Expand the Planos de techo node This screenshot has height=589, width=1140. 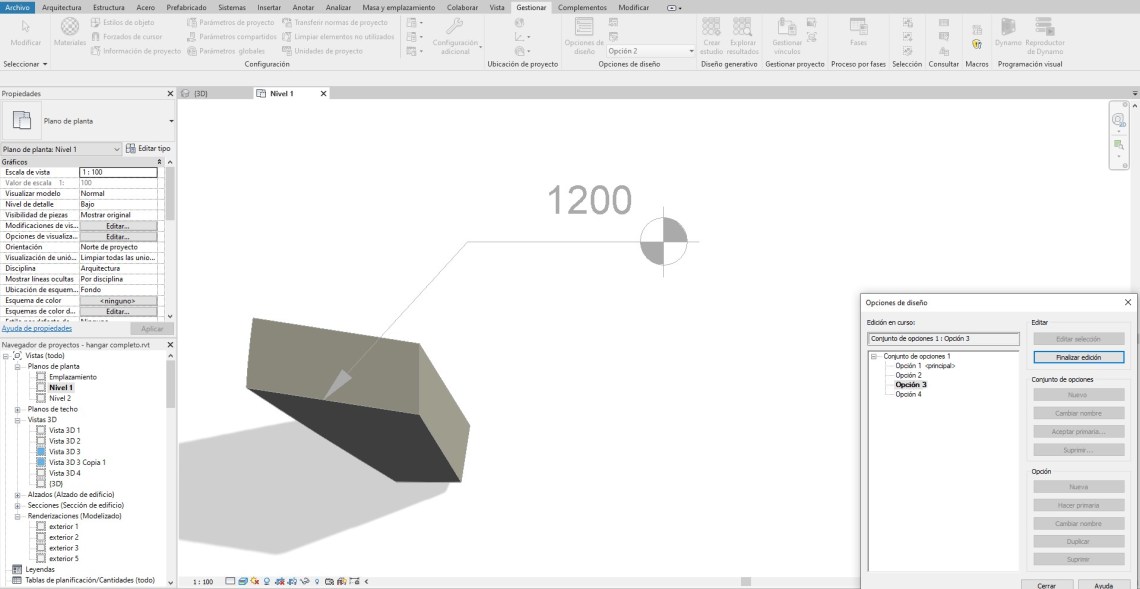(x=18, y=409)
